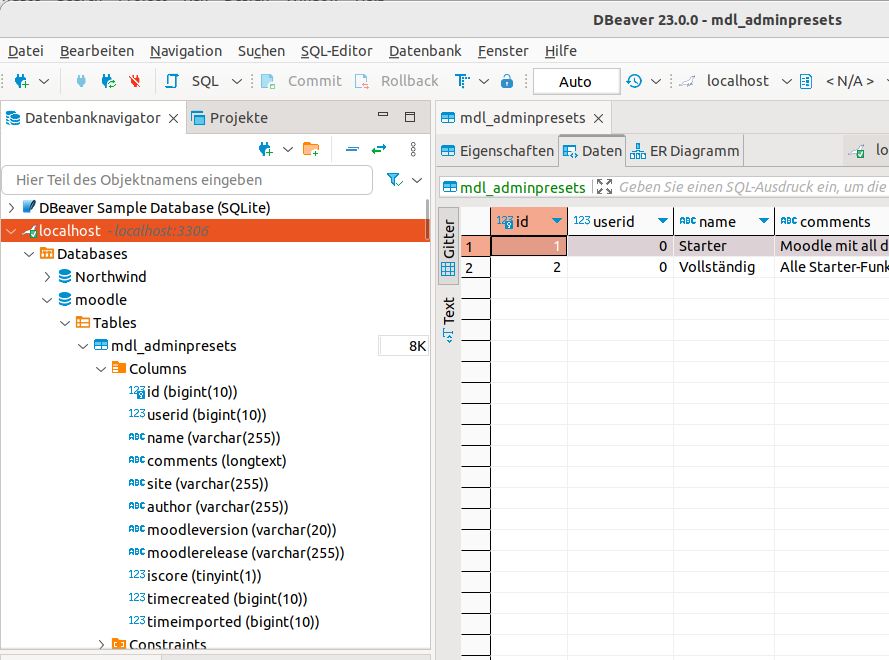Click the Auto commit mode field

pyautogui.click(x=575, y=82)
